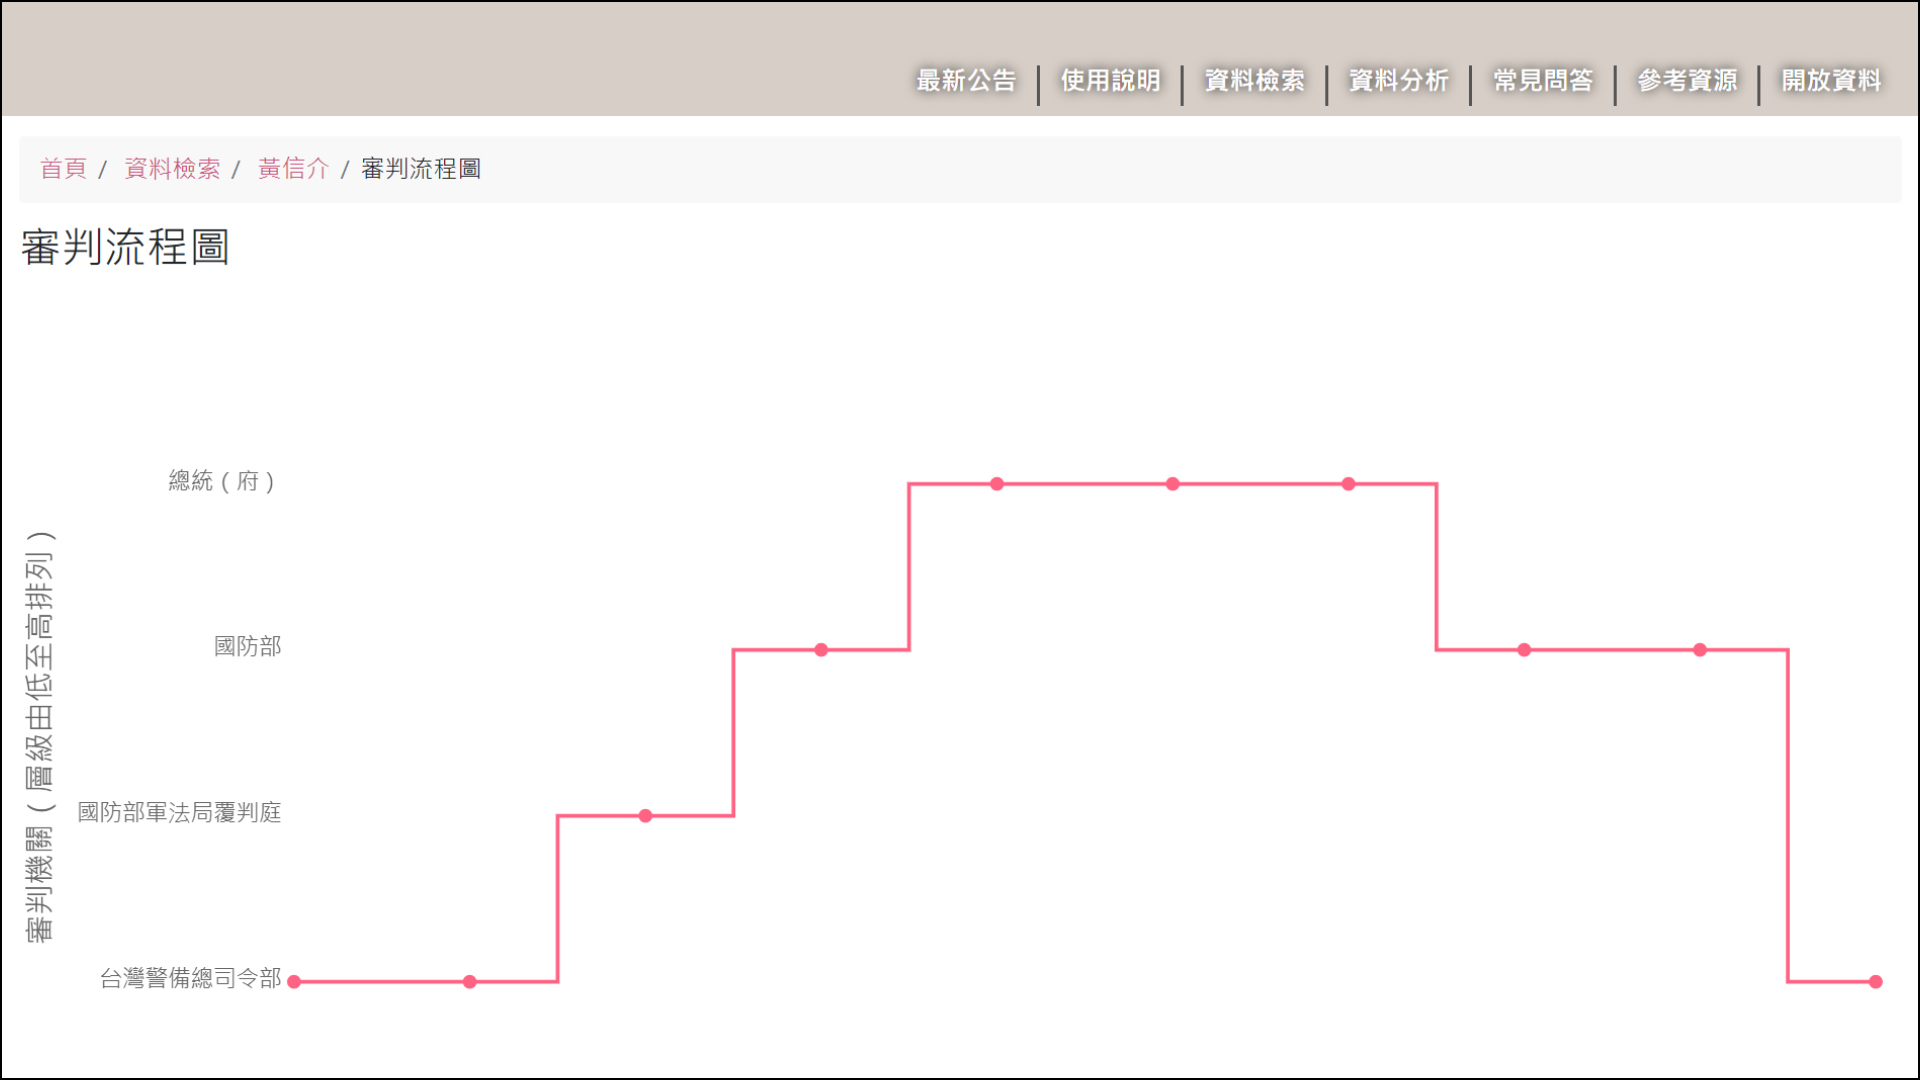Image resolution: width=1920 pixels, height=1080 pixels.
Task: Open the 資料分析 menu item
Action: tap(1398, 81)
